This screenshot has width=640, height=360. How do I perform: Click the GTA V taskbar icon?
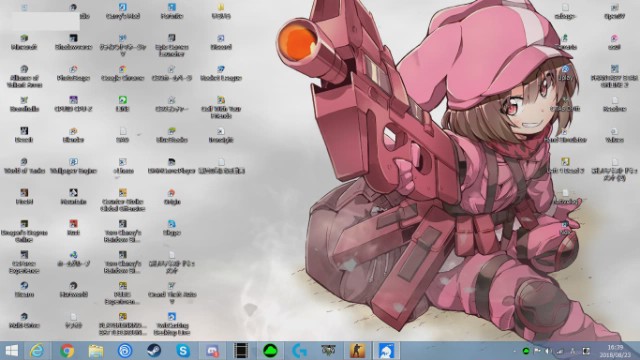328,351
